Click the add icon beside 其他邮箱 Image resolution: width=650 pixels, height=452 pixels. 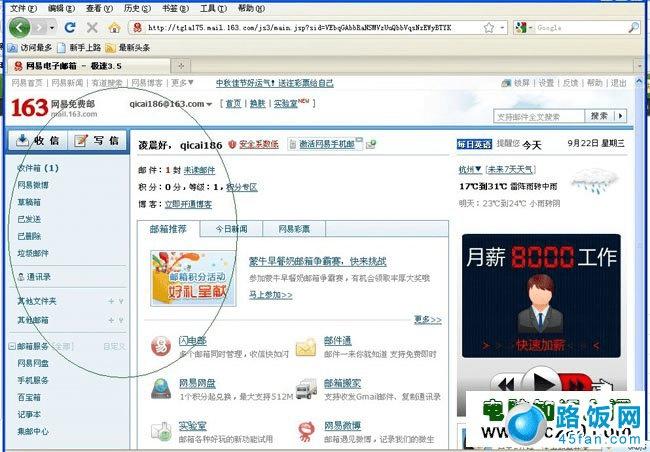(x=111, y=320)
